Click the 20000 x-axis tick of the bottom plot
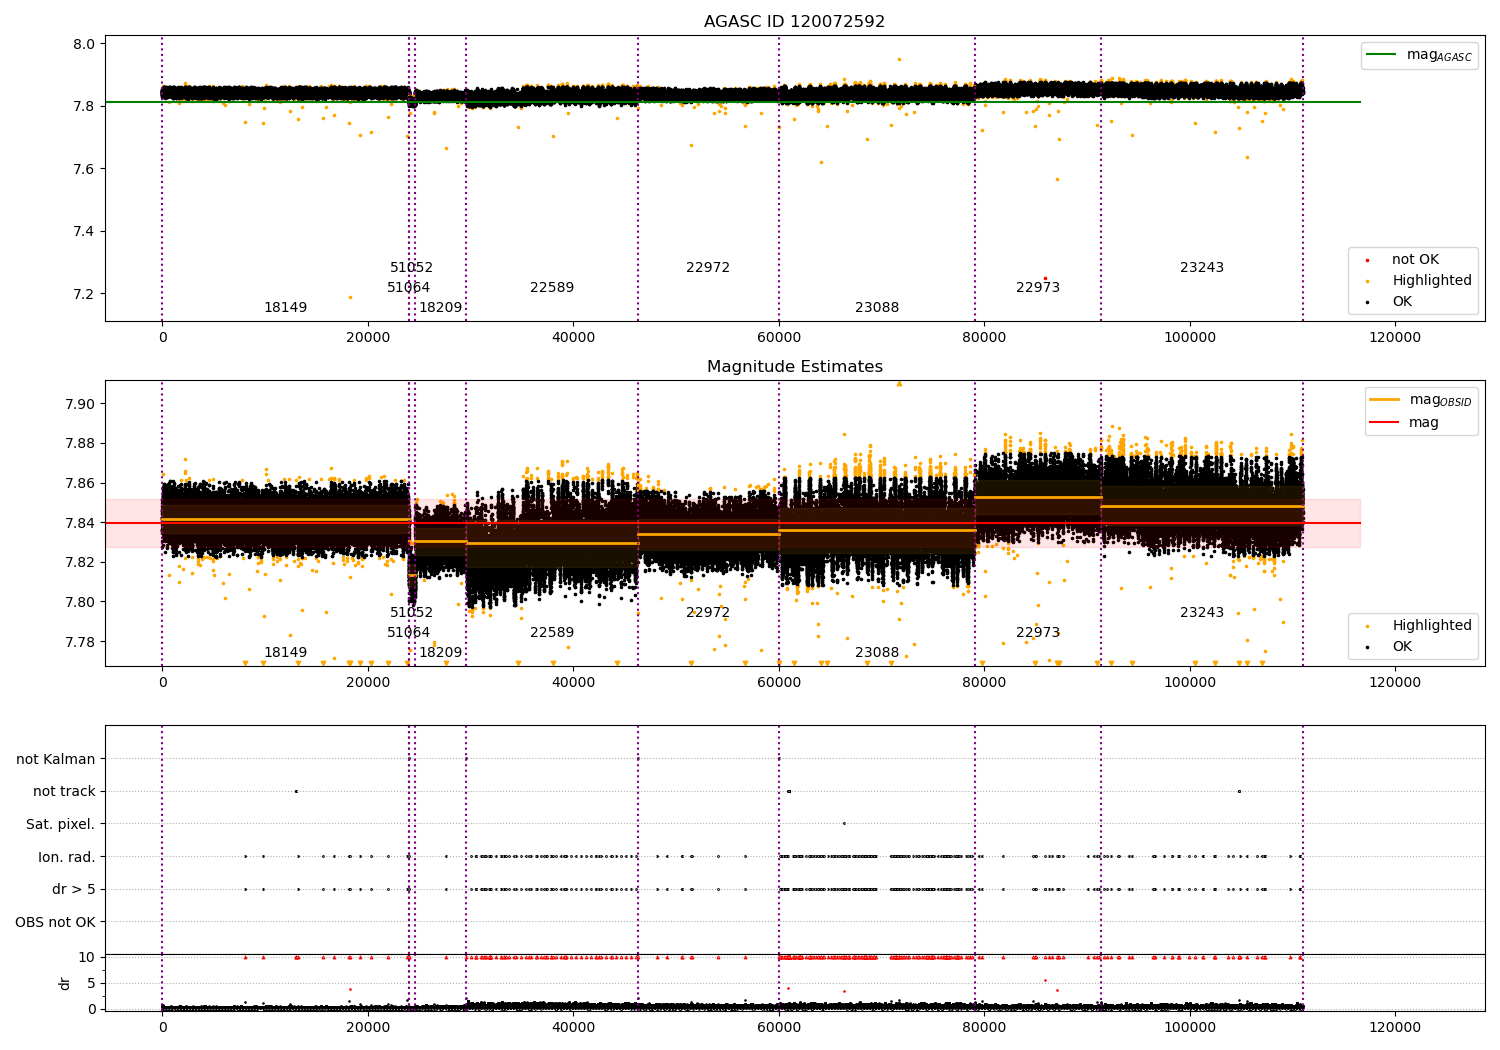This screenshot has height=1050, width=1500. [x=368, y=1028]
